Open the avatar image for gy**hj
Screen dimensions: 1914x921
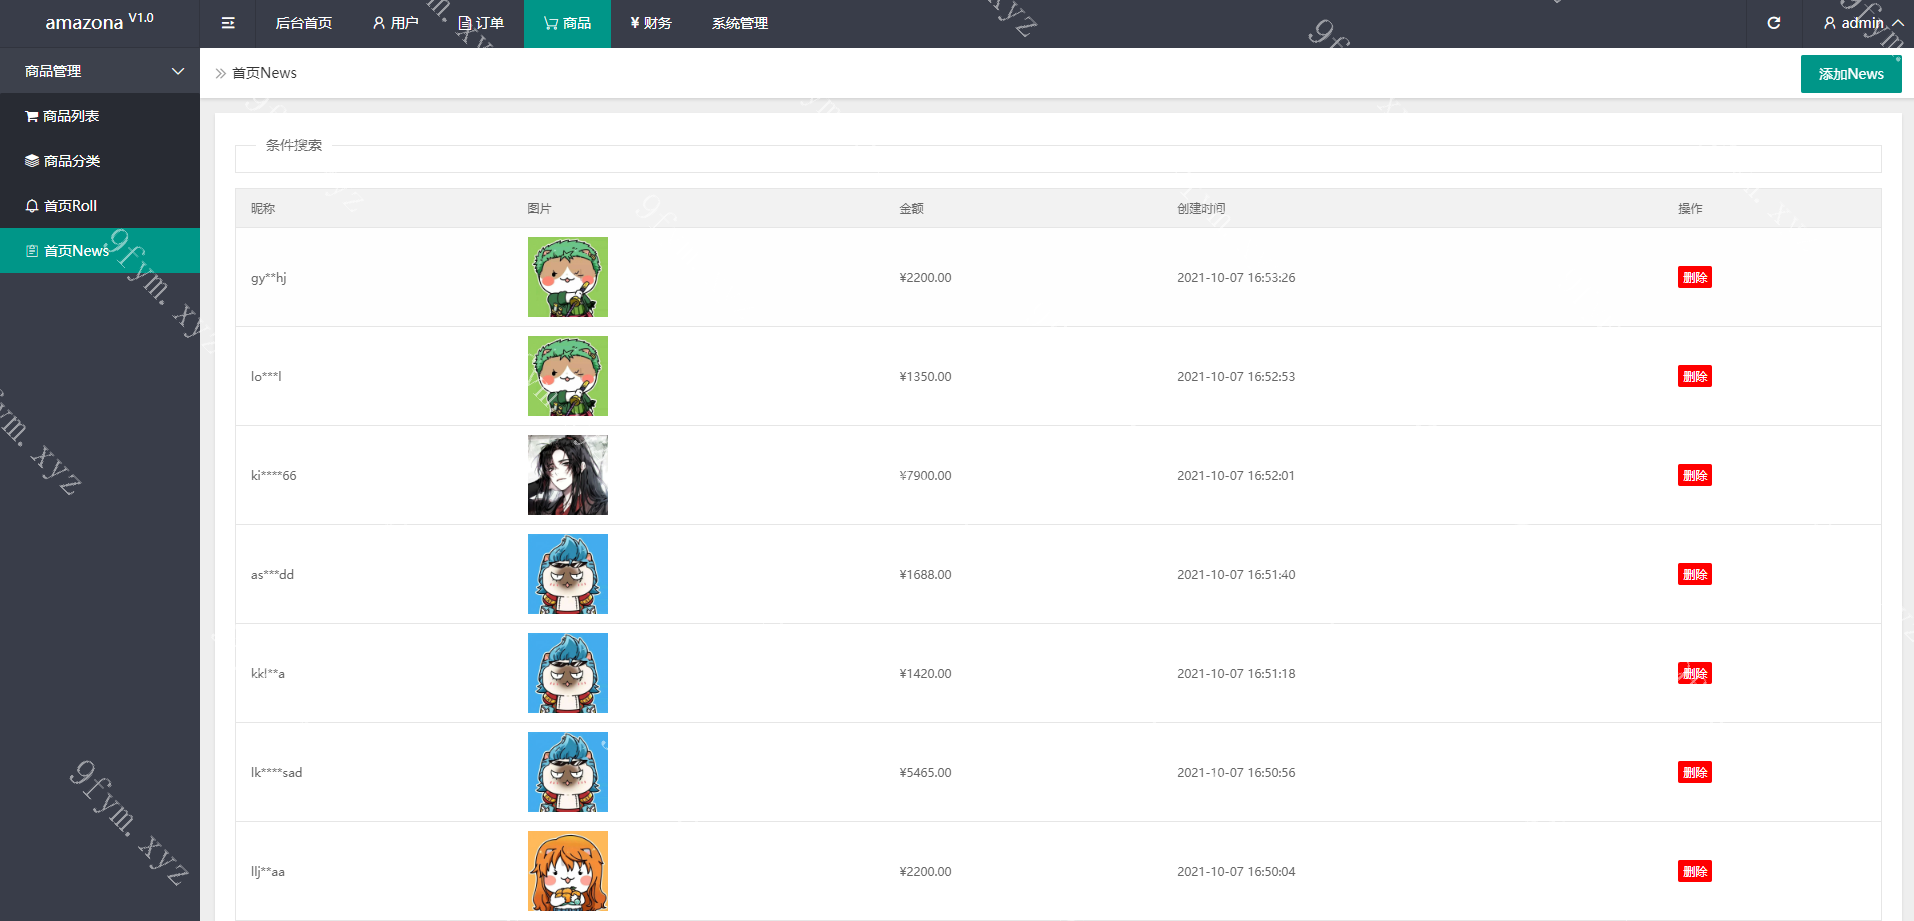pos(568,277)
